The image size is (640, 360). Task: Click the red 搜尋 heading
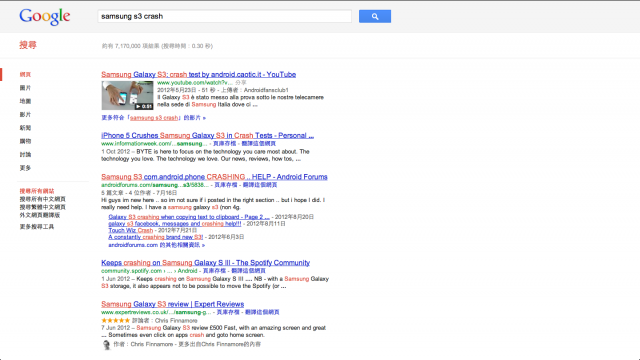tap(28, 45)
